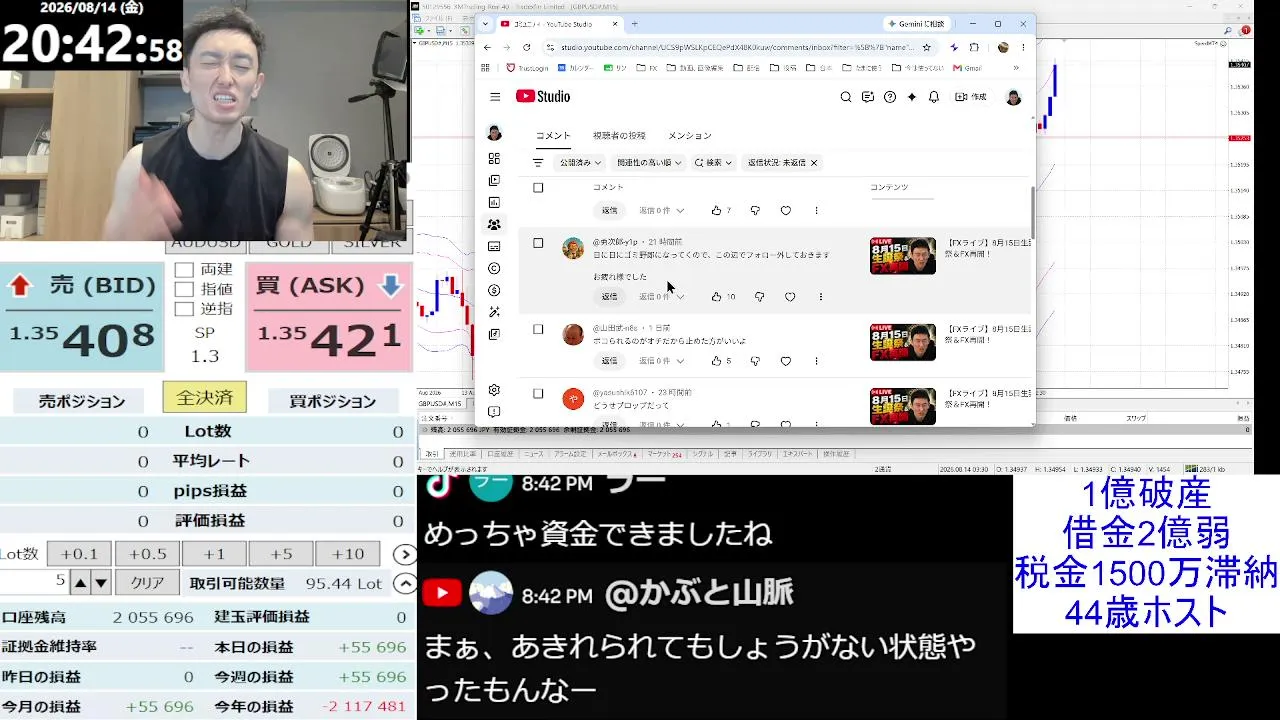Image resolution: width=1280 pixels, height=720 pixels.
Task: Dislike the @山田武 comment
Action: 756,361
